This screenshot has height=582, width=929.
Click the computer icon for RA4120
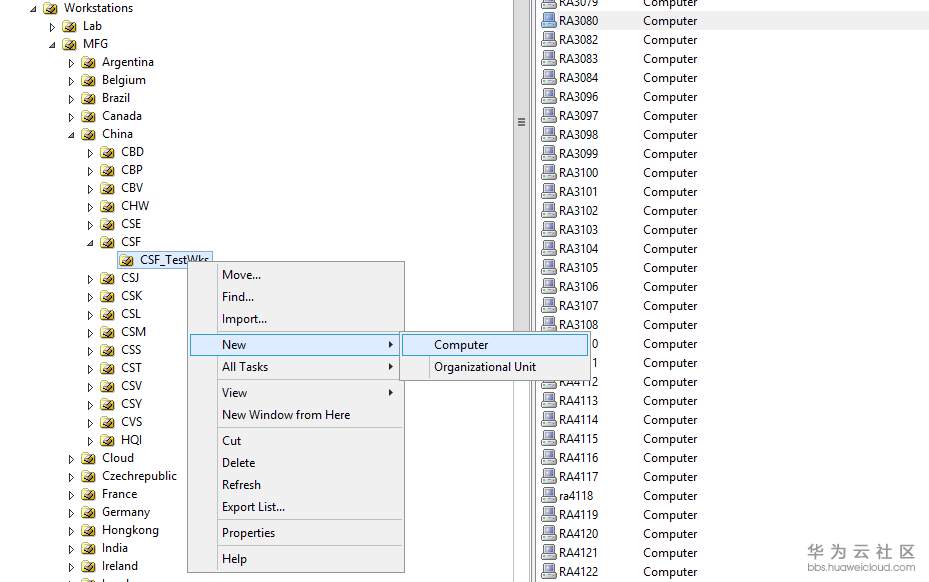(x=549, y=533)
